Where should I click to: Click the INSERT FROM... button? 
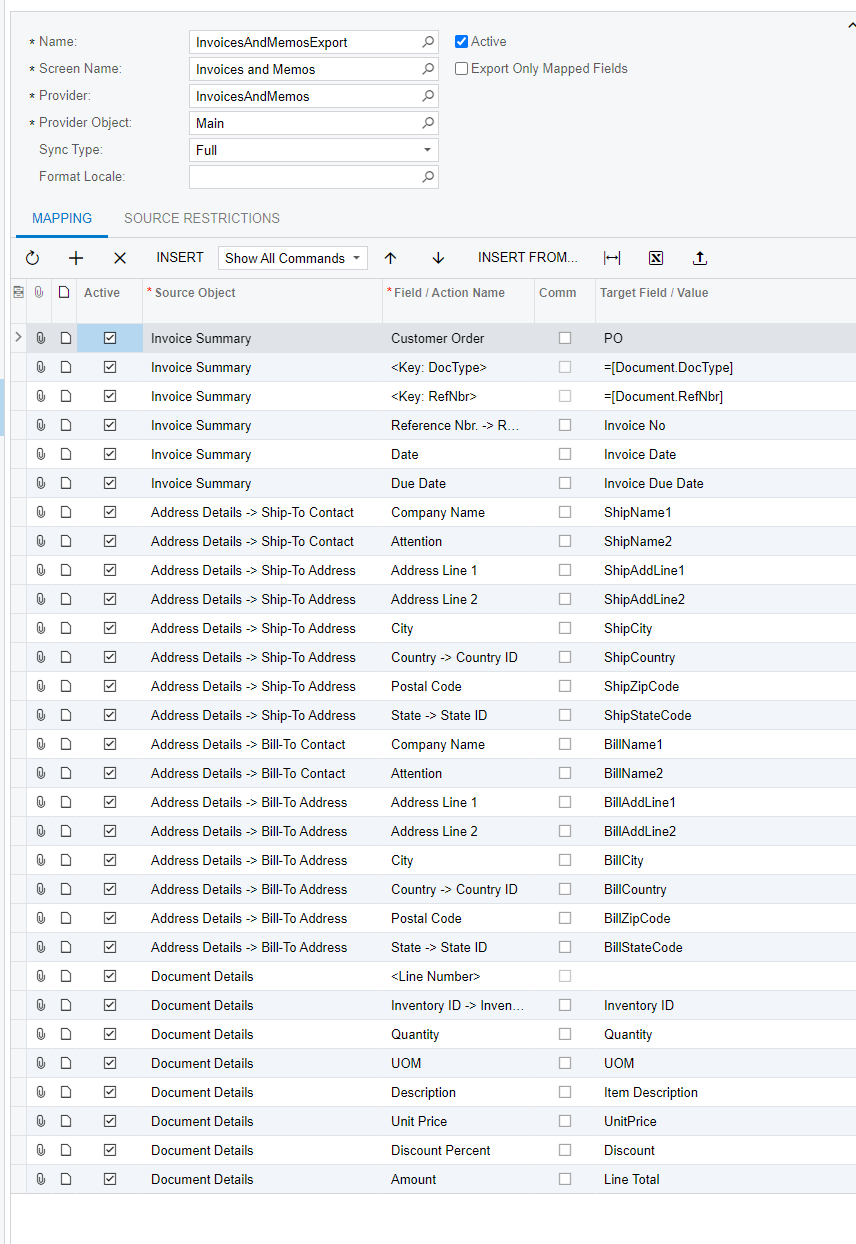[528, 258]
